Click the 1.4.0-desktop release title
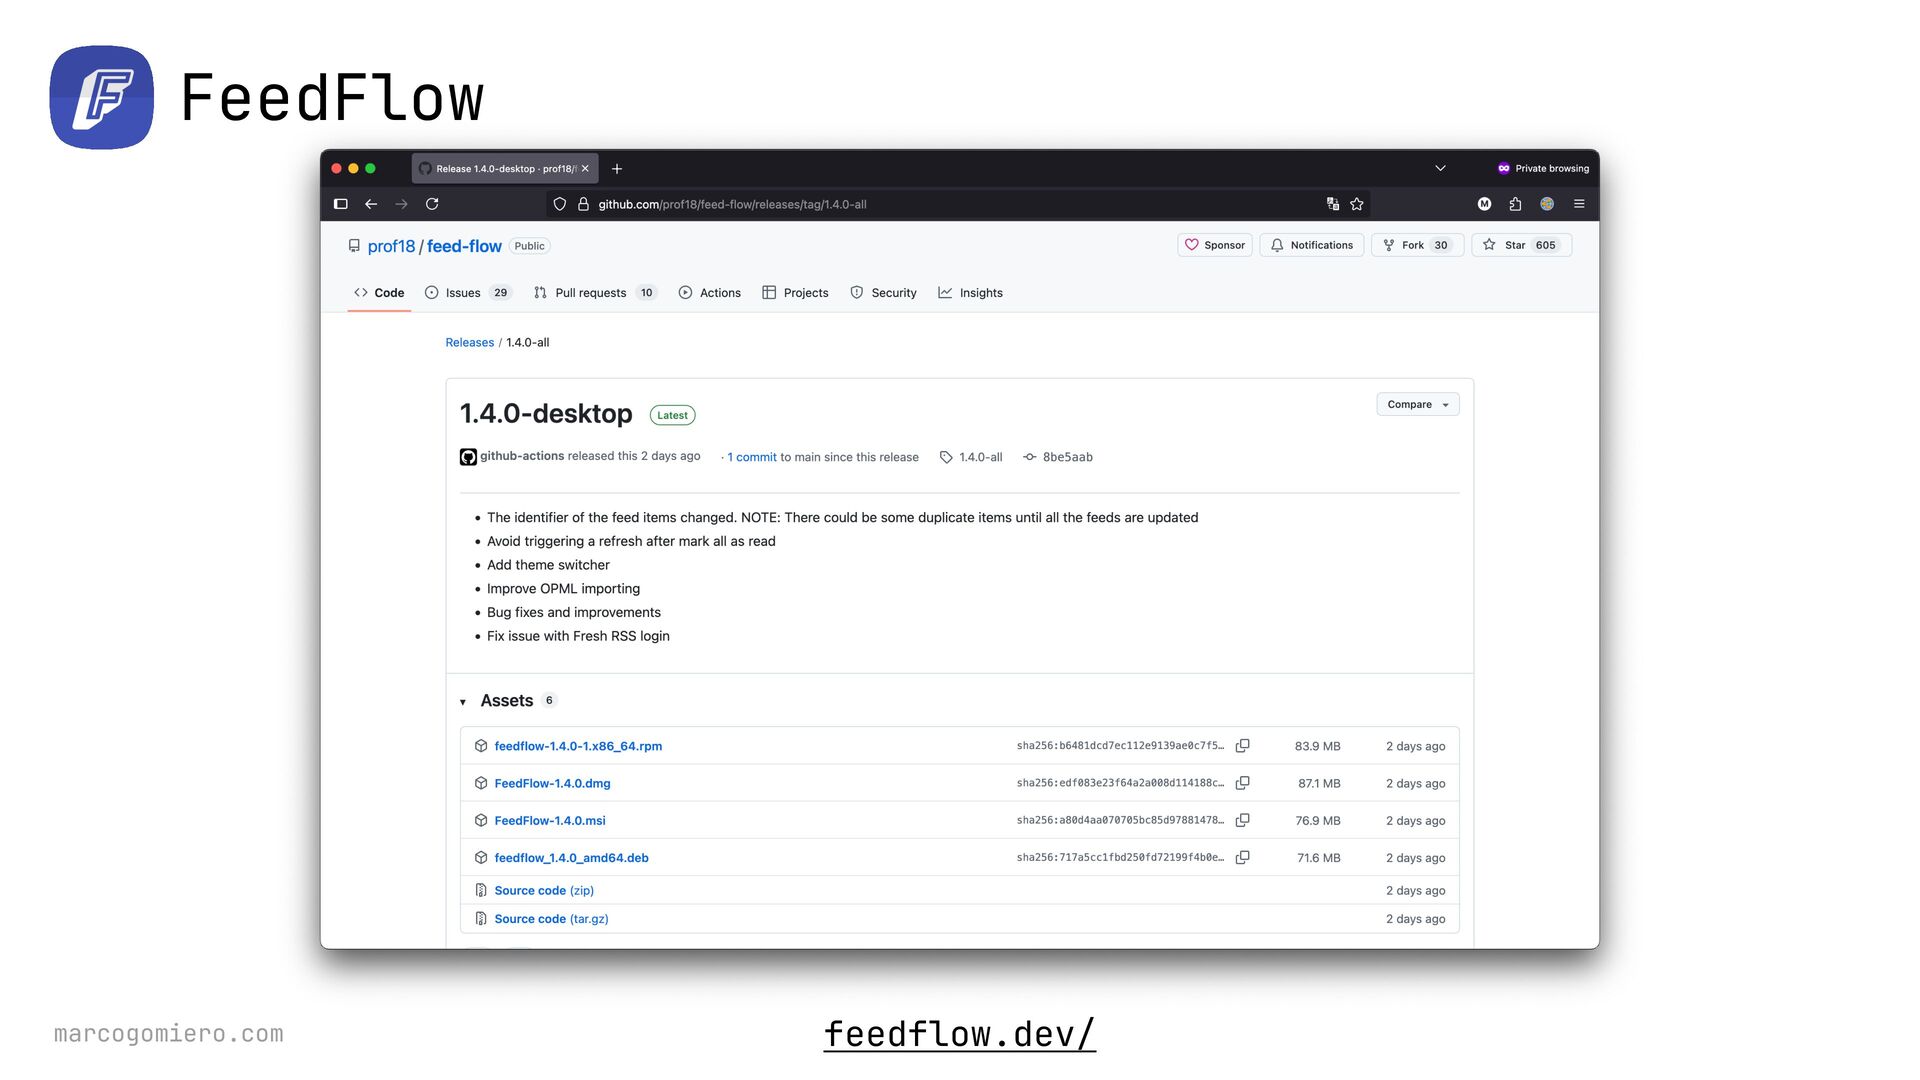 pos(546,413)
